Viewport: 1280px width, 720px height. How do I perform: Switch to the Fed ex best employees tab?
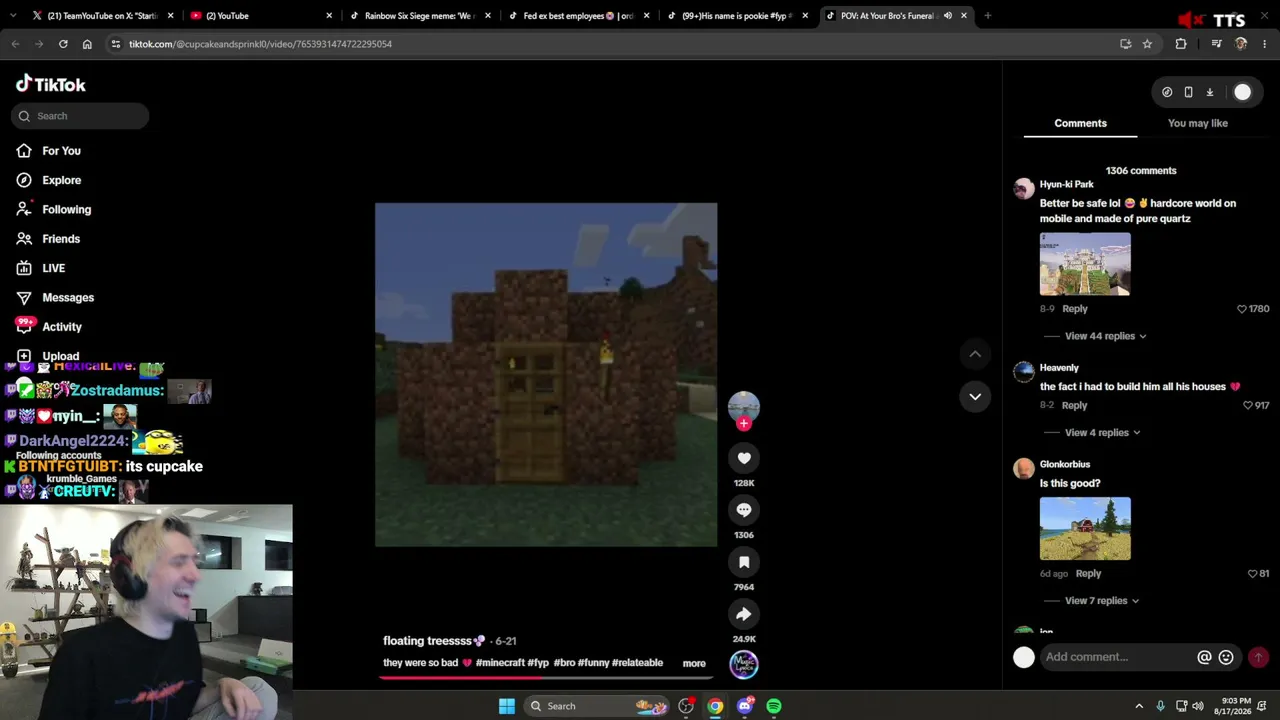coord(577,16)
